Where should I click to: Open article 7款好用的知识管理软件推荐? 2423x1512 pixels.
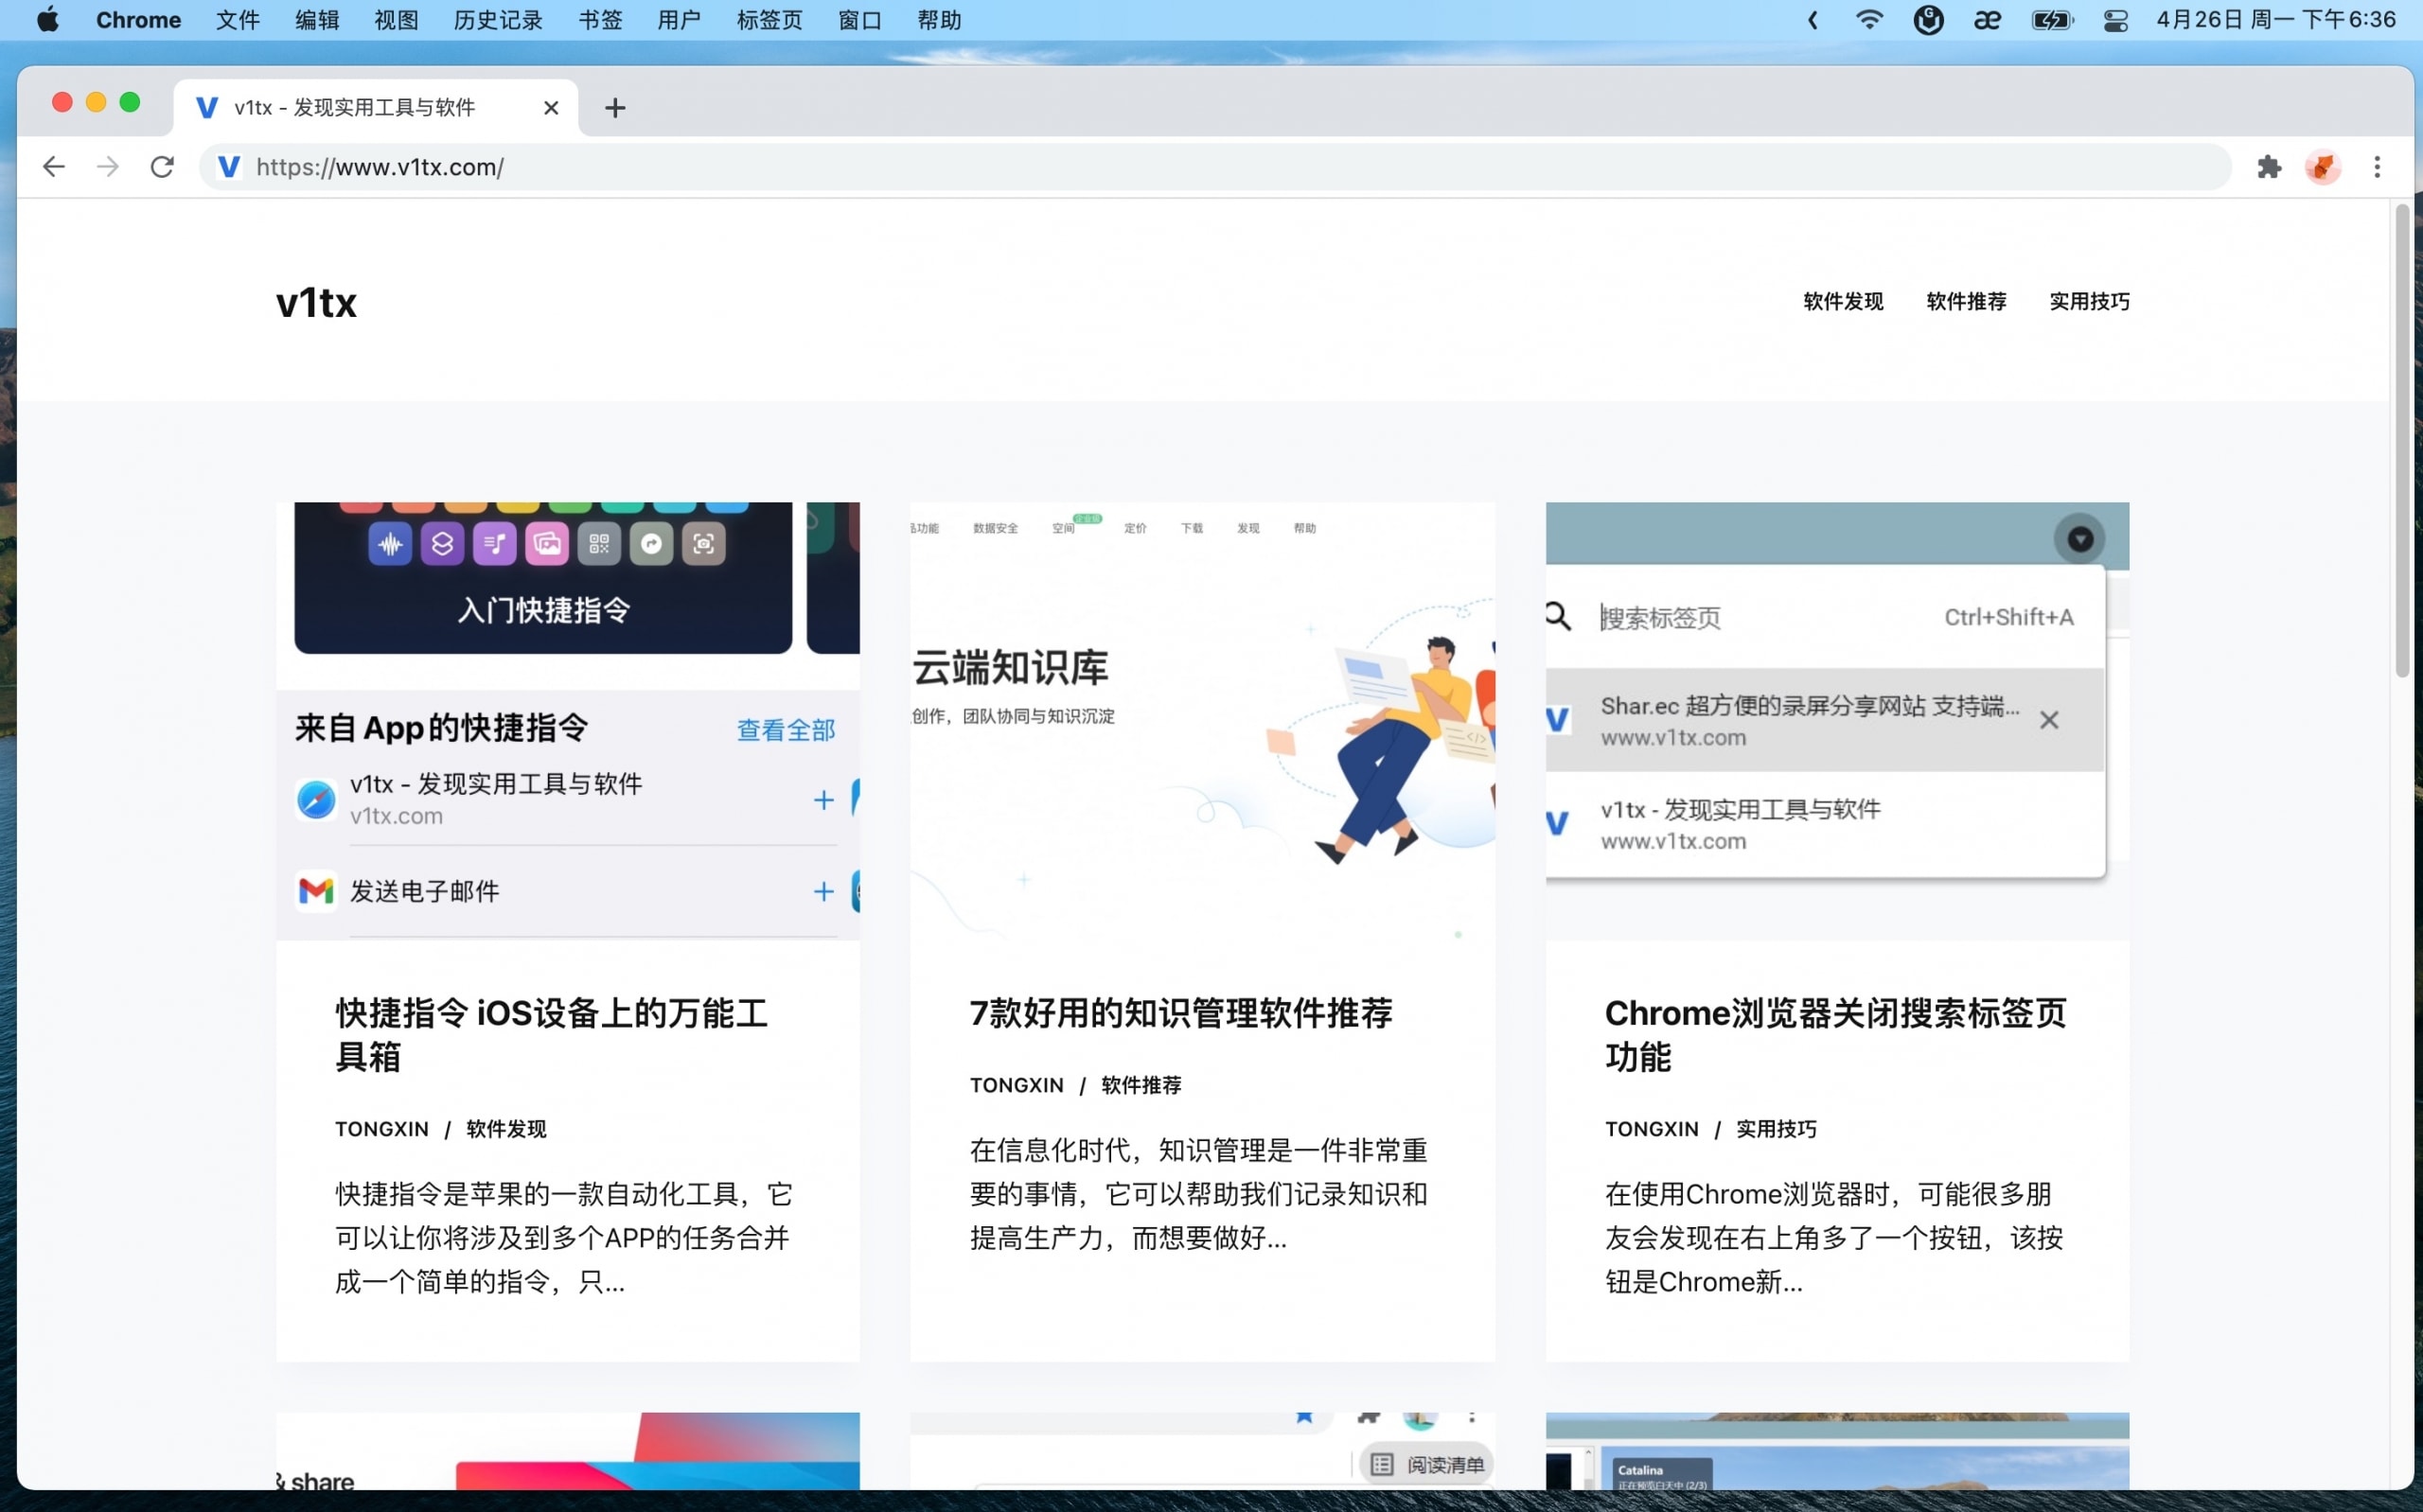[1181, 1013]
